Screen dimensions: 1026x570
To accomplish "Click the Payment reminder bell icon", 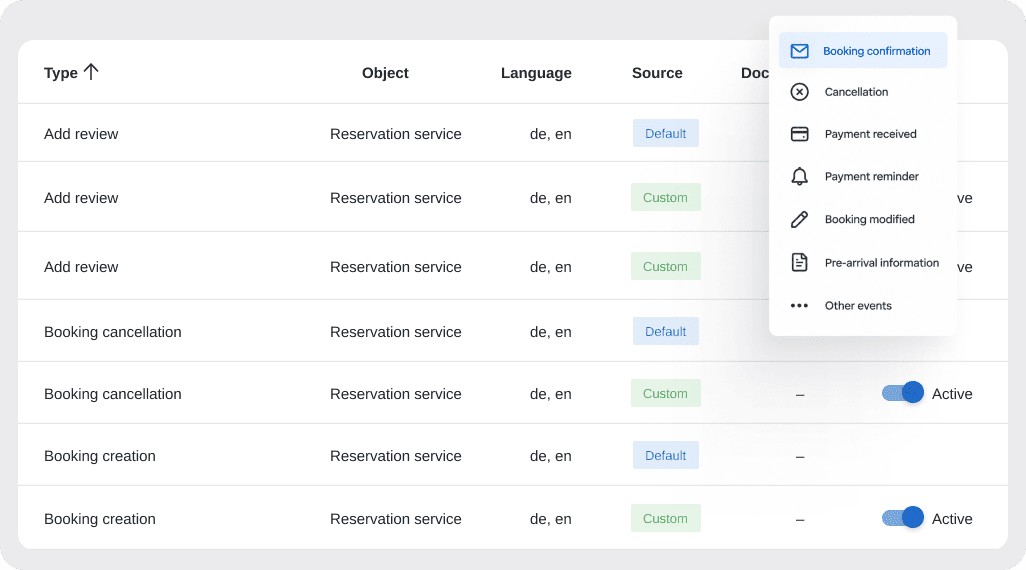I will click(x=799, y=176).
